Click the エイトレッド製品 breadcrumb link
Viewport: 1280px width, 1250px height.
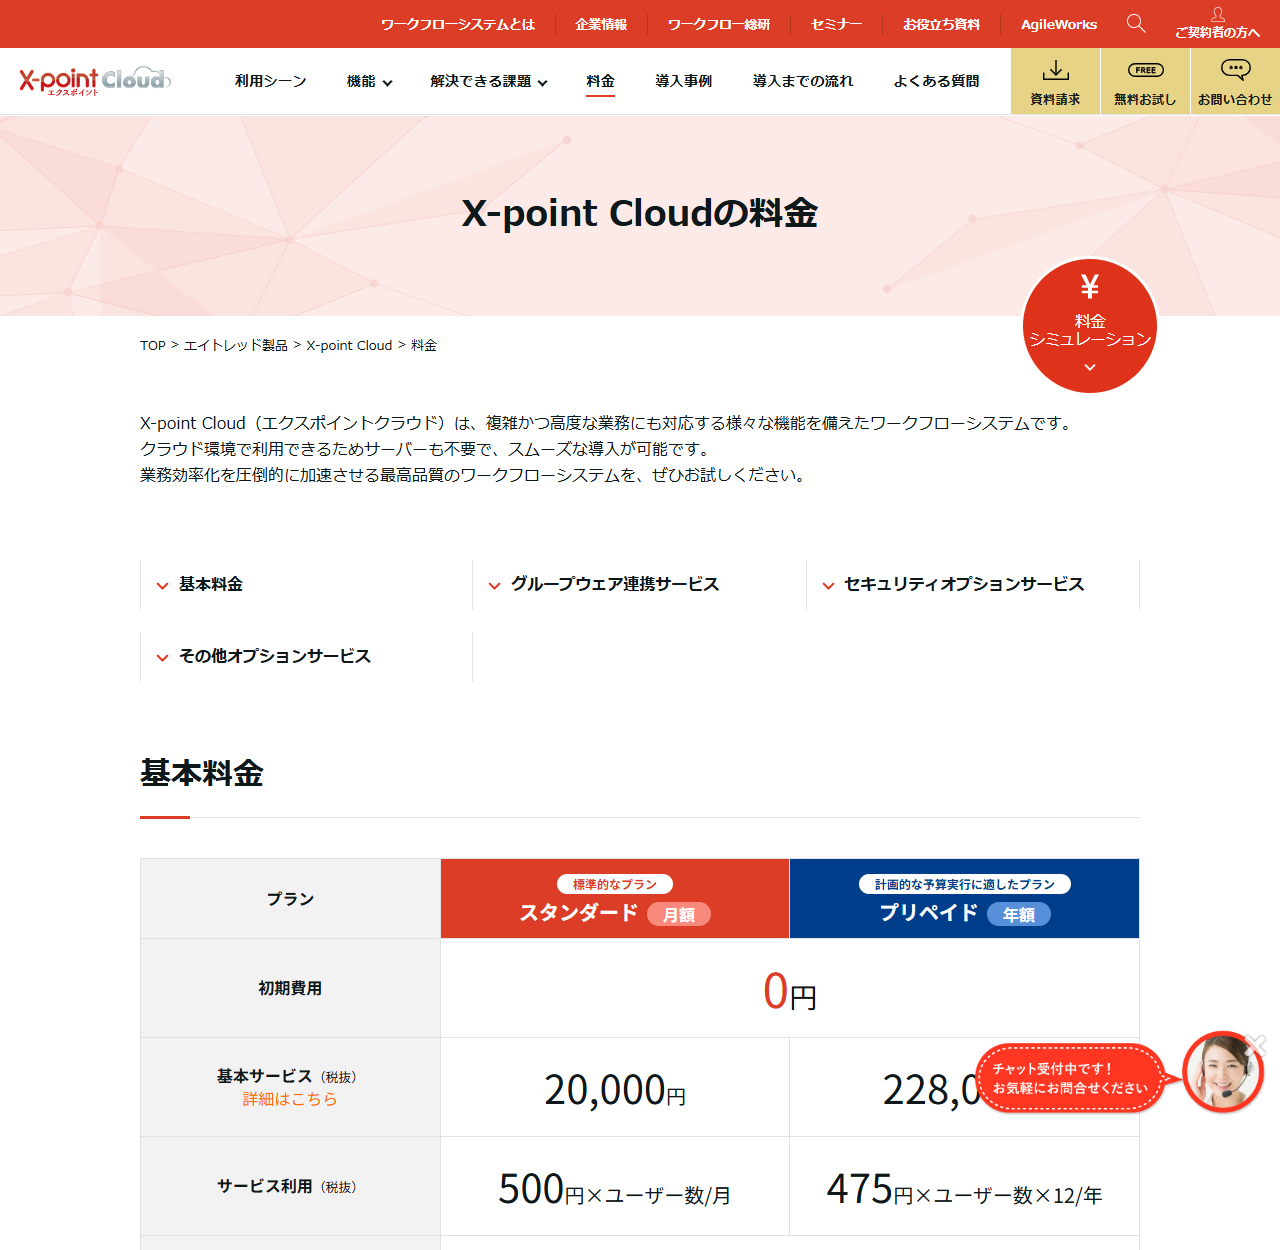236,345
